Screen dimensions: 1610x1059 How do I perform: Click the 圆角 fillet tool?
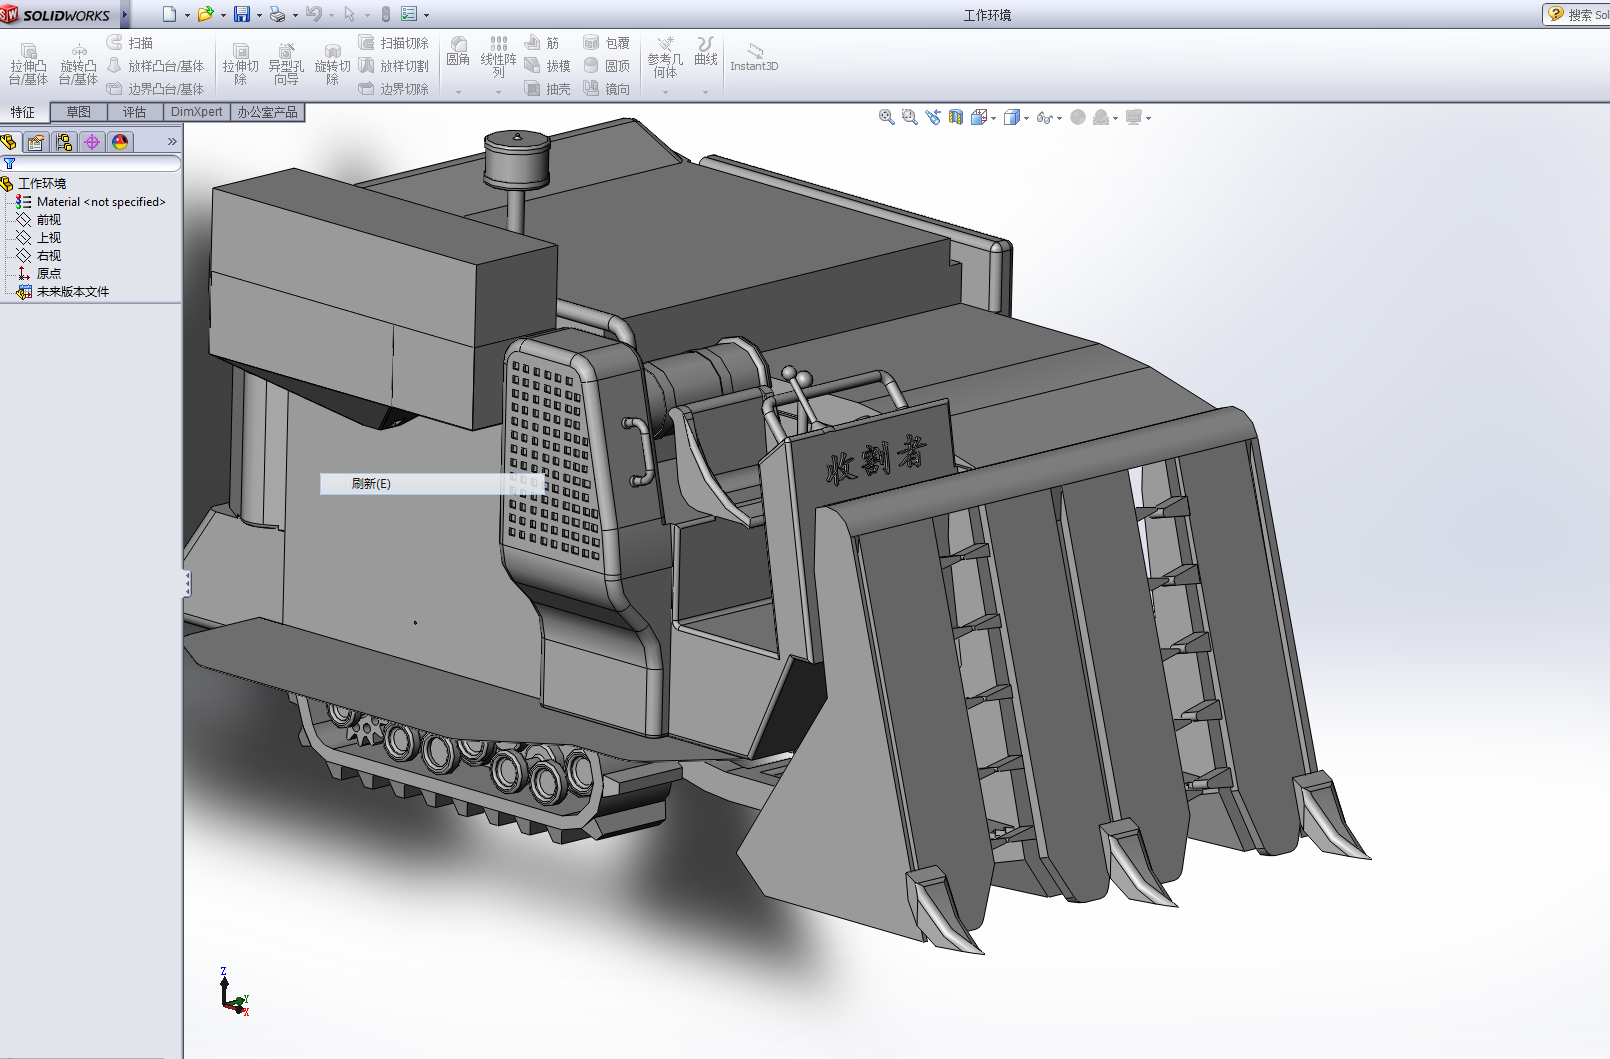(x=458, y=51)
